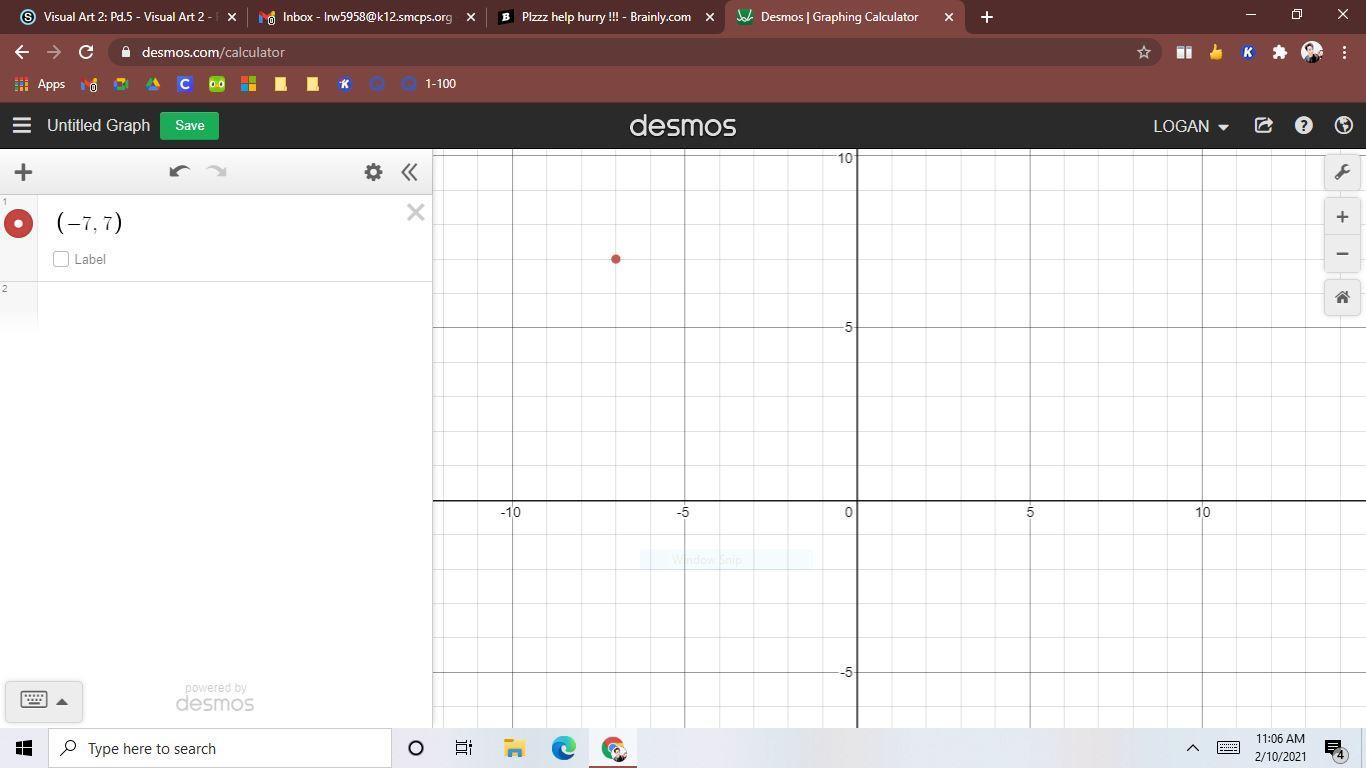Open expression list edit gear
Screen dimensions: 1366x768
[373, 172]
